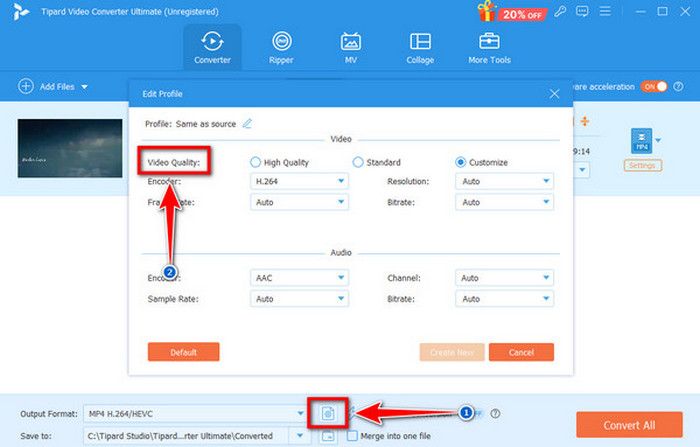Open the Resolution dropdown
The height and width of the screenshot is (447, 700).
coord(504,181)
